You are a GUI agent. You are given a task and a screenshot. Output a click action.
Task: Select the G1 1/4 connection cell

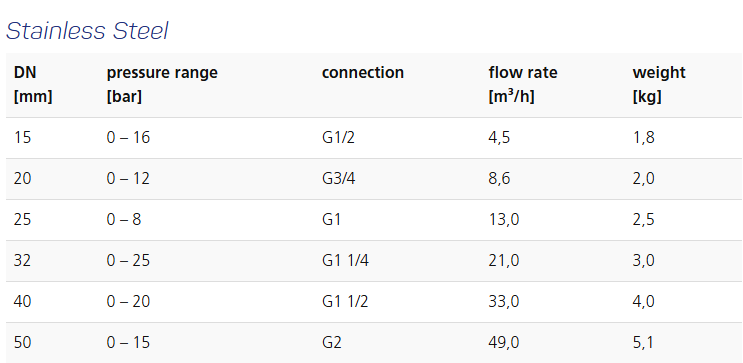point(345,261)
